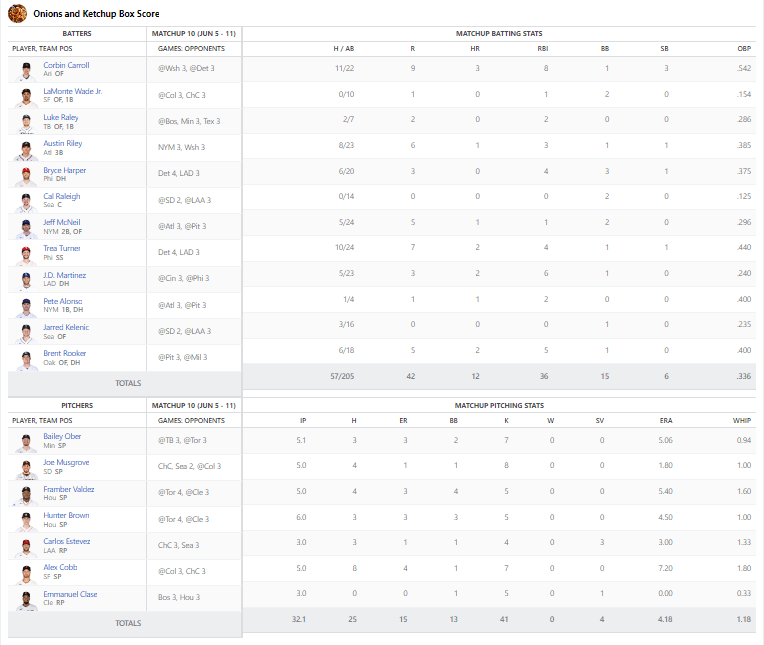This screenshot has height=645, width=764.
Task: Click Bailey Ober's pitcher headshot
Action: click(x=25, y=441)
